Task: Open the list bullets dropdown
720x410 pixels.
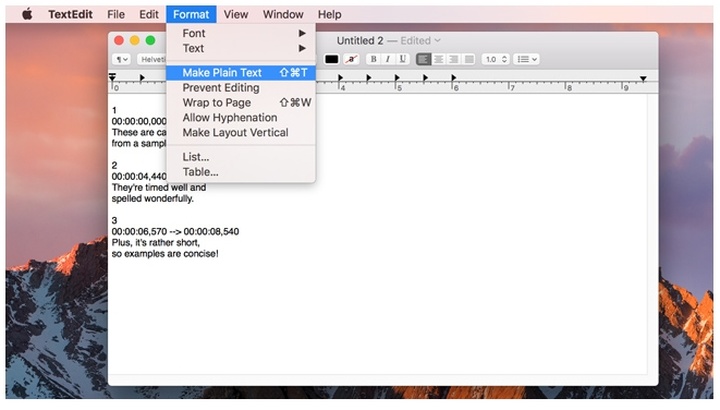Action: [527, 59]
